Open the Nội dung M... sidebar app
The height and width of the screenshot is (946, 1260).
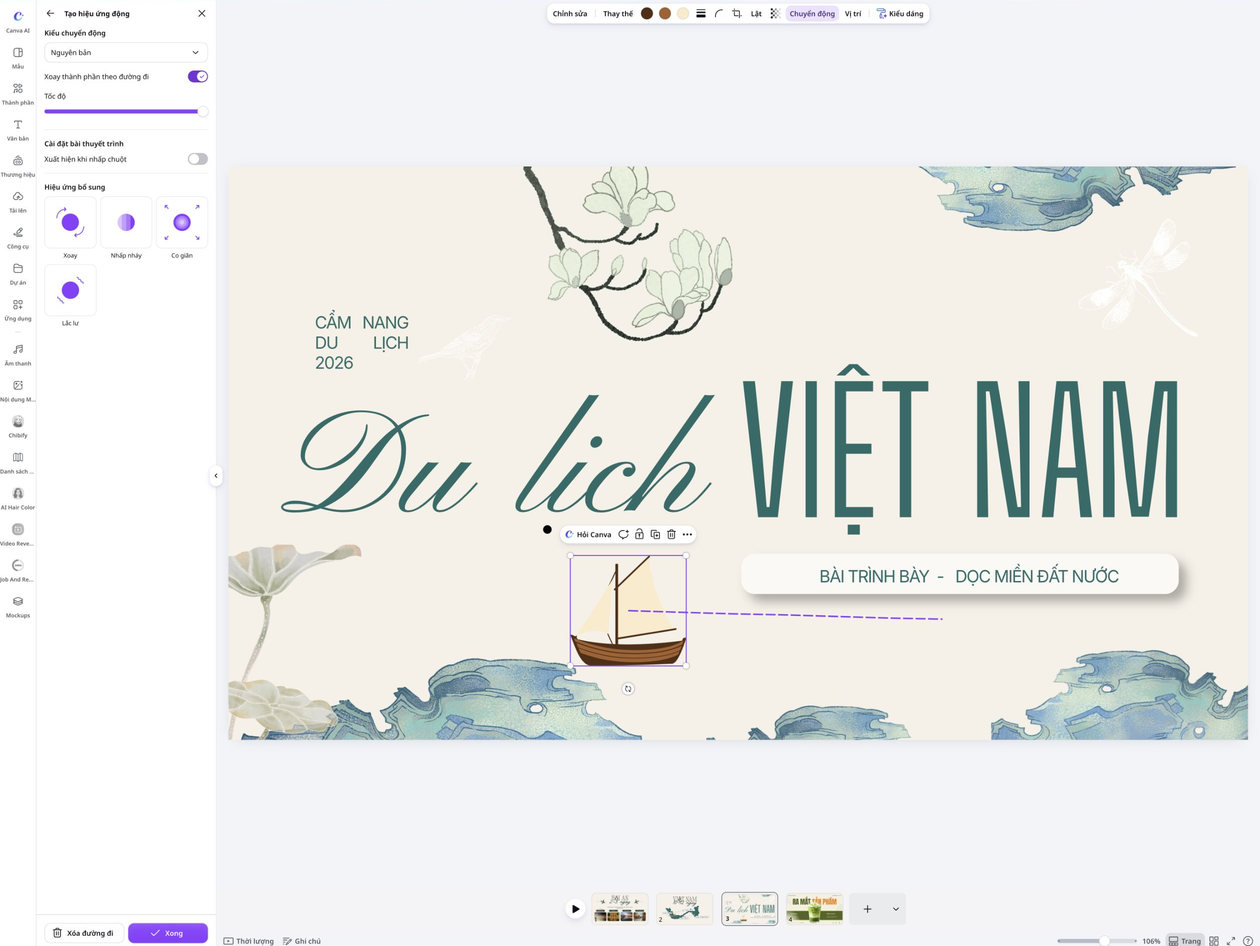pyautogui.click(x=18, y=390)
